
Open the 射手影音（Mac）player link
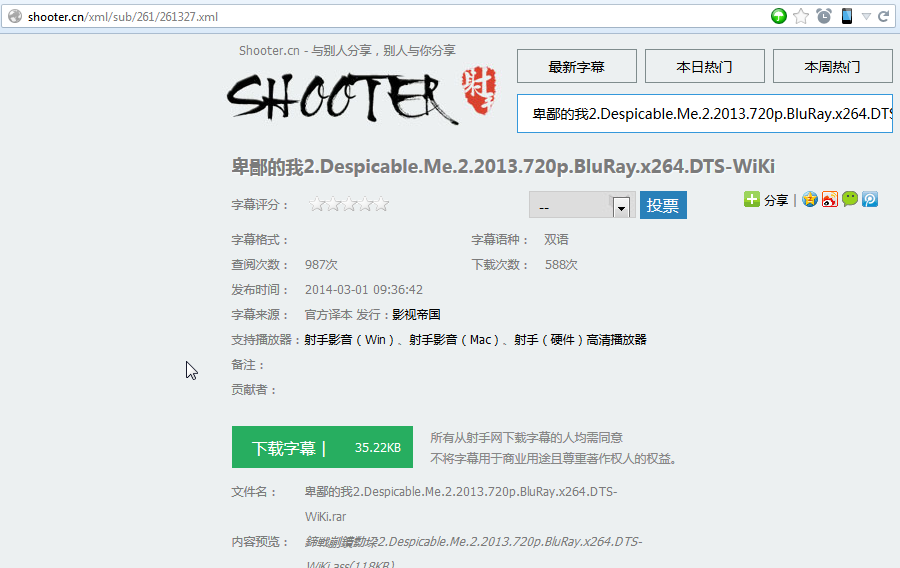[455, 340]
